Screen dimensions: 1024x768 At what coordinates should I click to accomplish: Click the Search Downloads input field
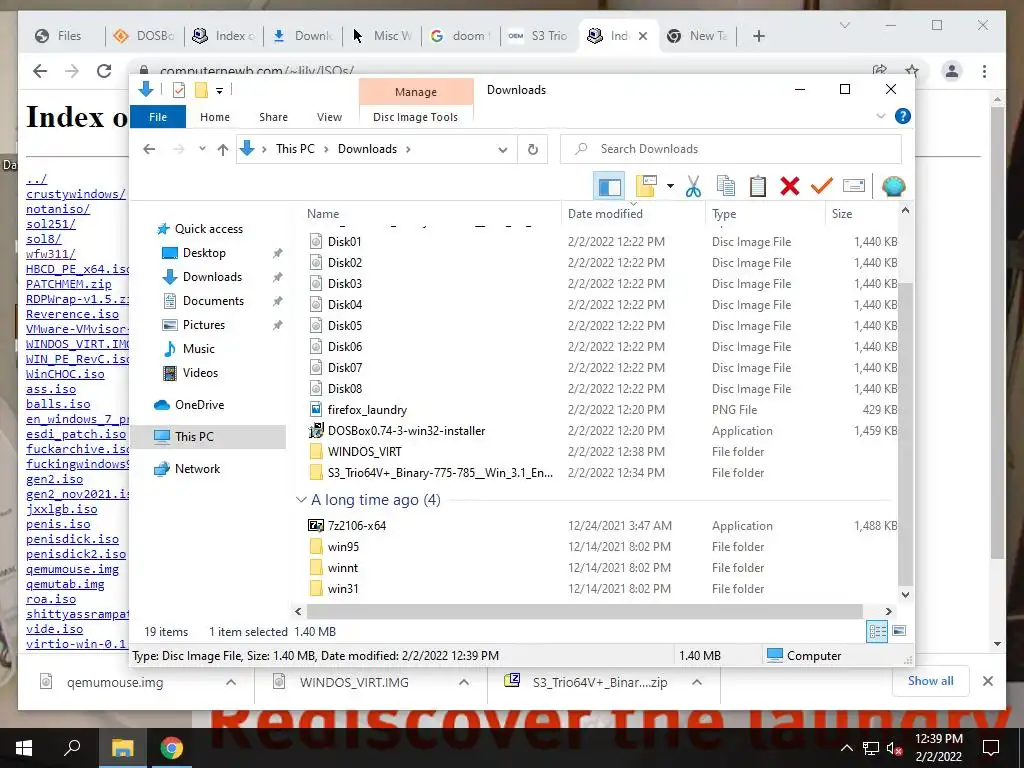coord(731,149)
